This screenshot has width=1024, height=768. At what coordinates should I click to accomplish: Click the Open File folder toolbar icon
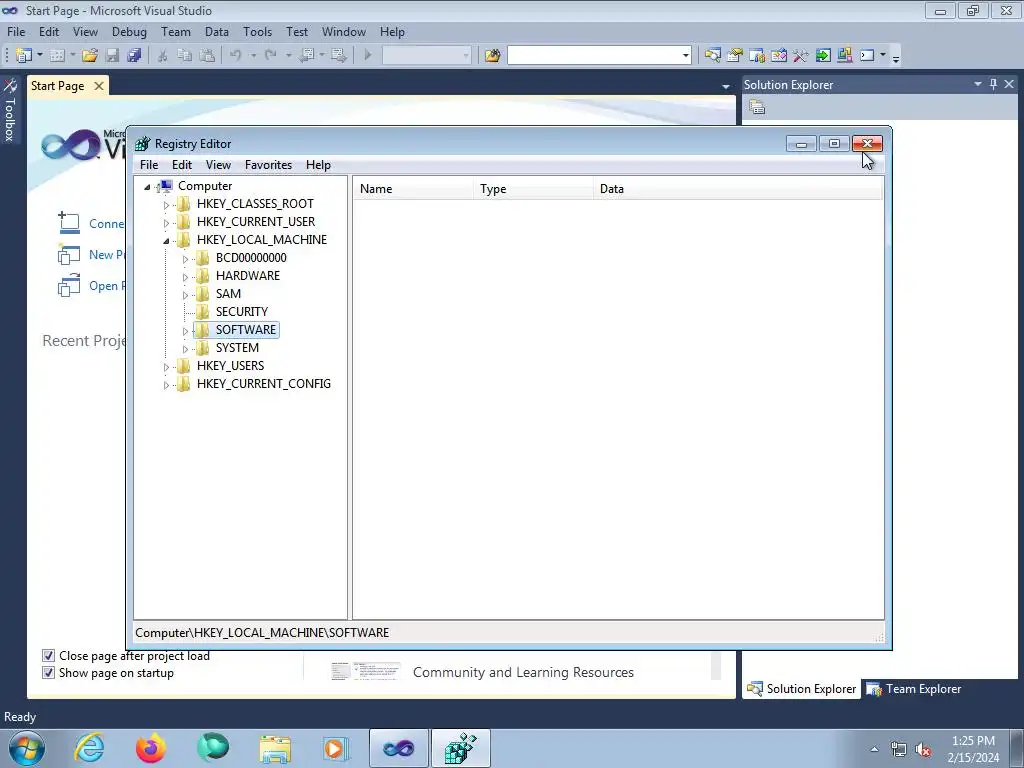point(89,56)
